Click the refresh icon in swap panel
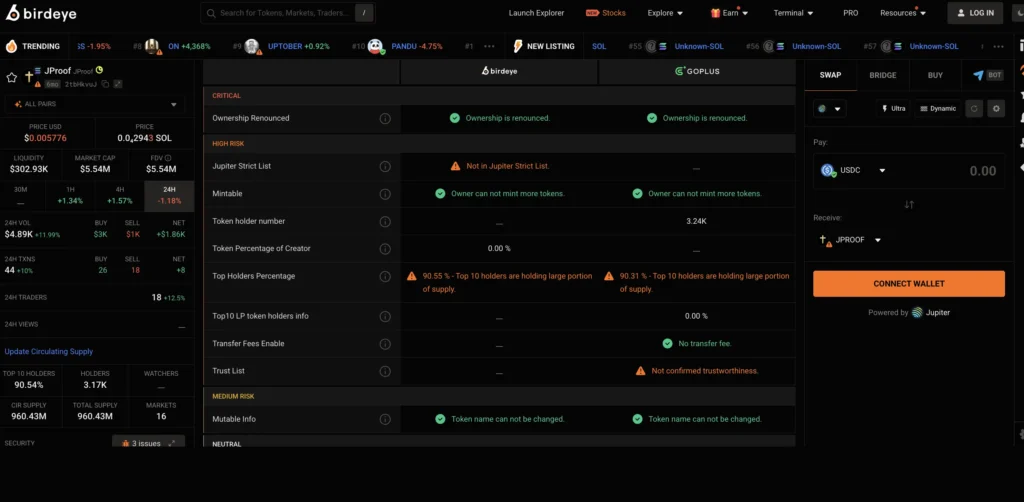1024x502 pixels. (x=974, y=108)
